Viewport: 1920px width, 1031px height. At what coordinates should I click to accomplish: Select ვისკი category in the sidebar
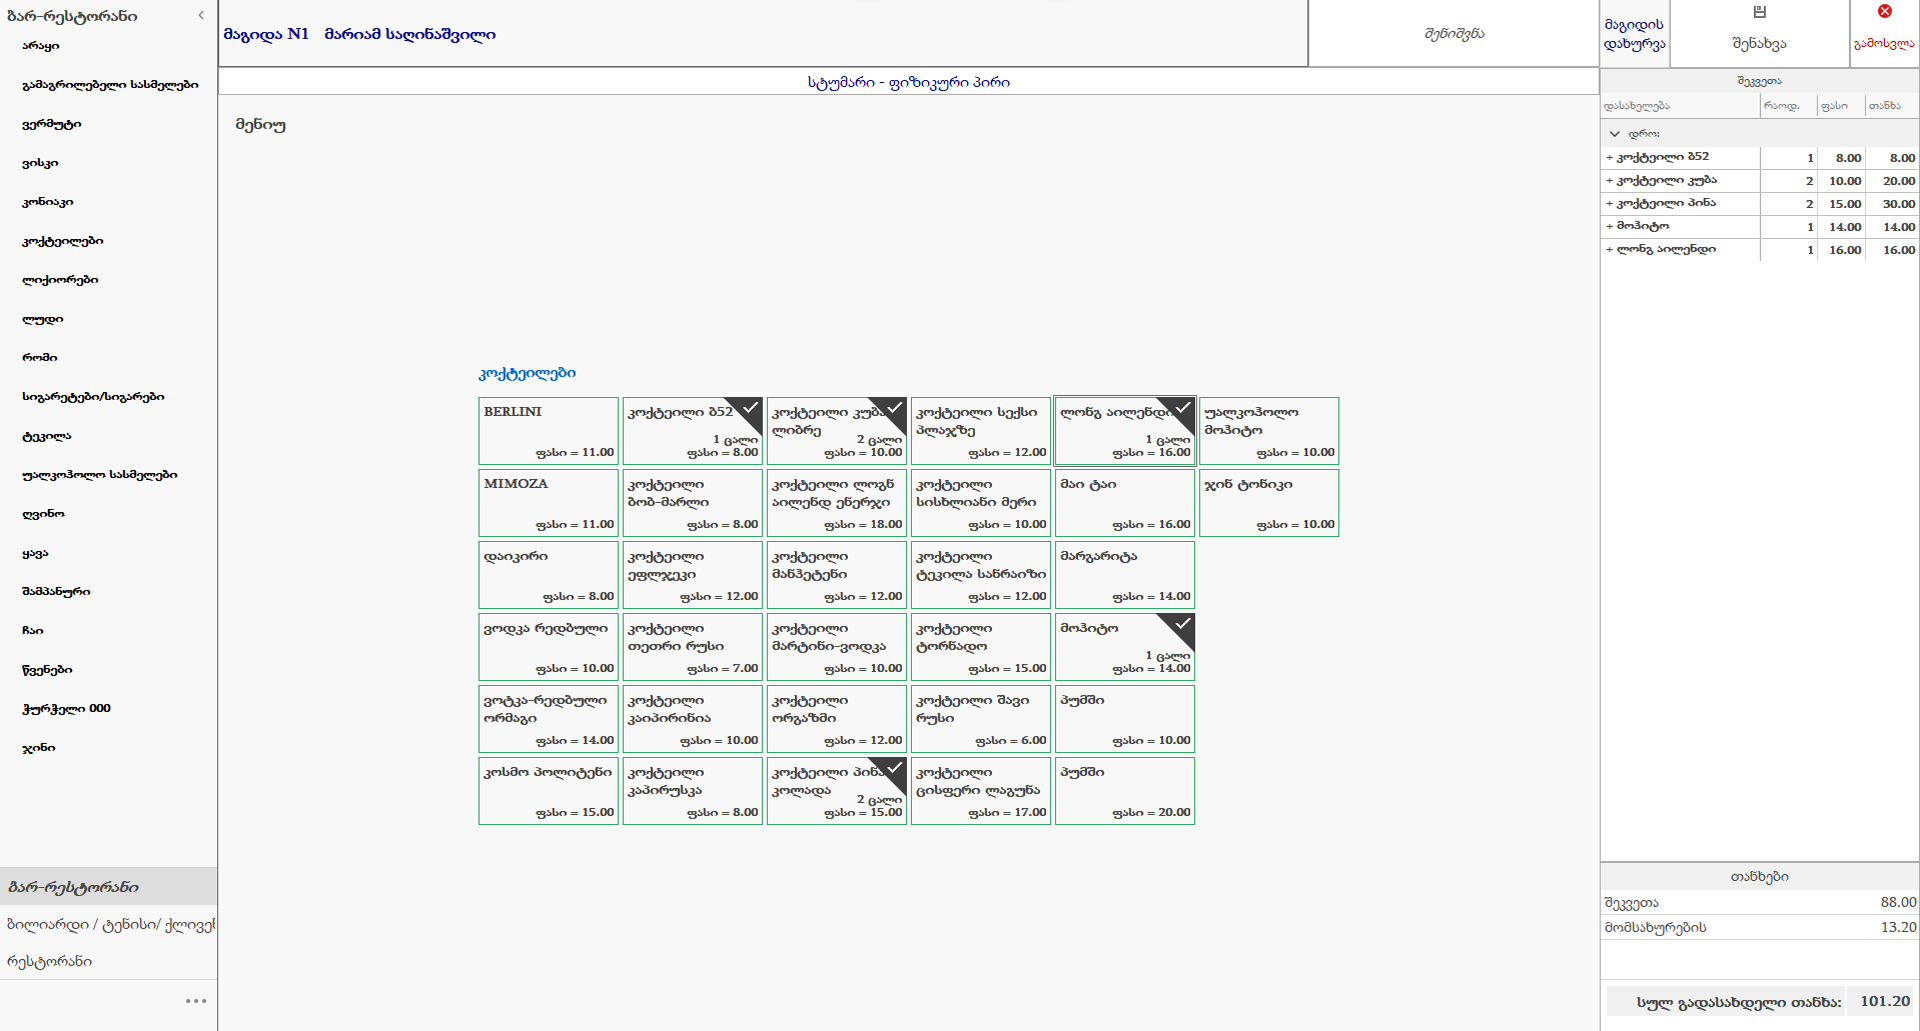[41, 163]
